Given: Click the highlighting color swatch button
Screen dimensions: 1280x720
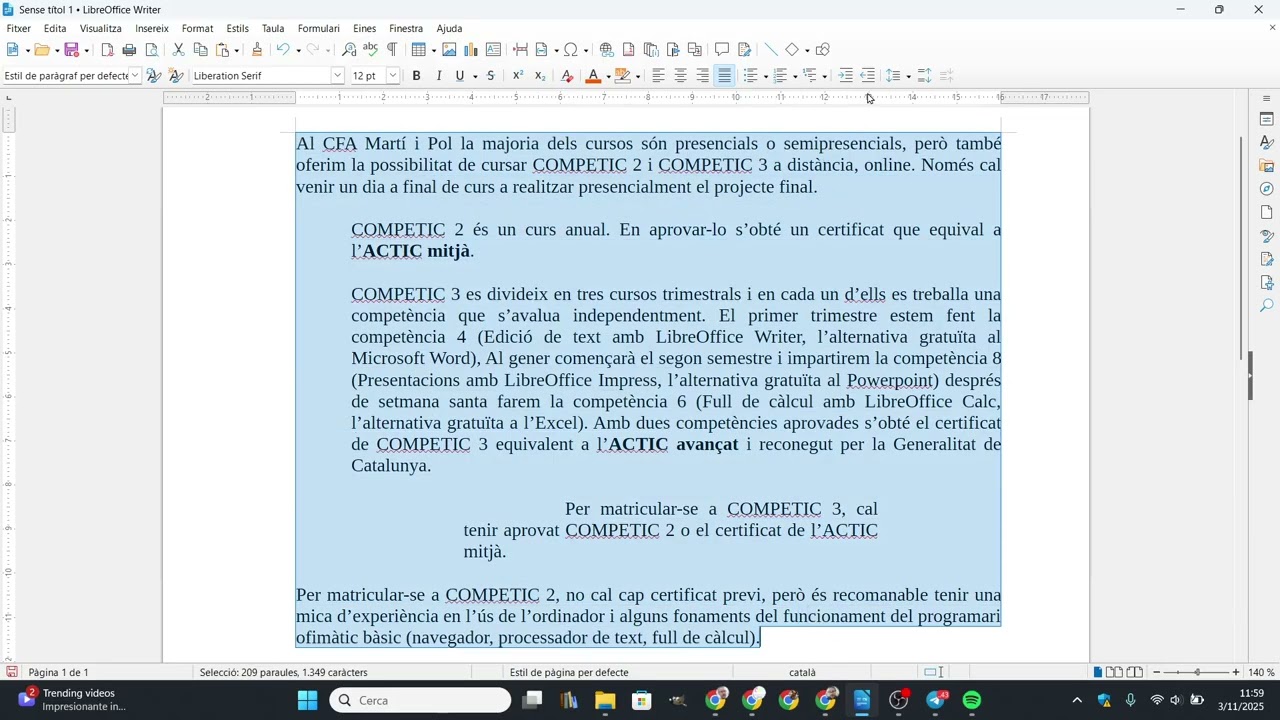Looking at the screenshot, I should pos(623,76).
